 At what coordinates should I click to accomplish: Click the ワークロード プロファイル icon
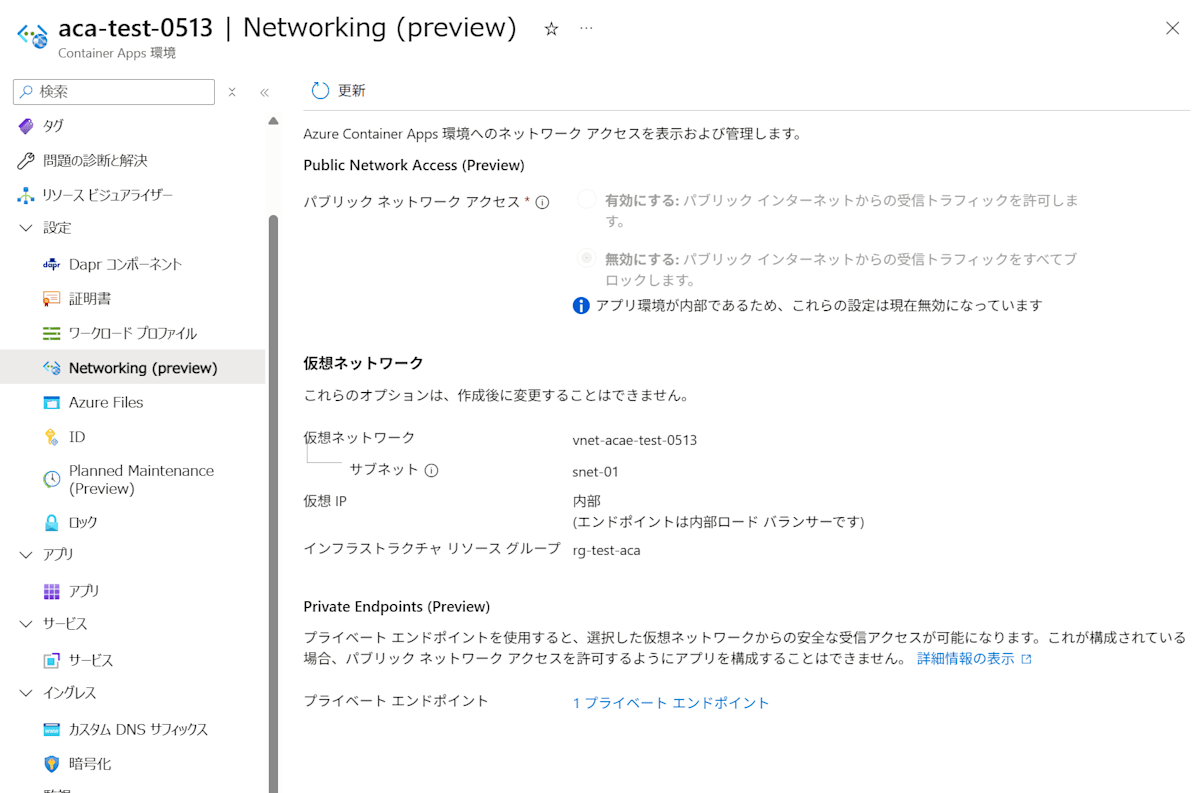click(x=52, y=333)
